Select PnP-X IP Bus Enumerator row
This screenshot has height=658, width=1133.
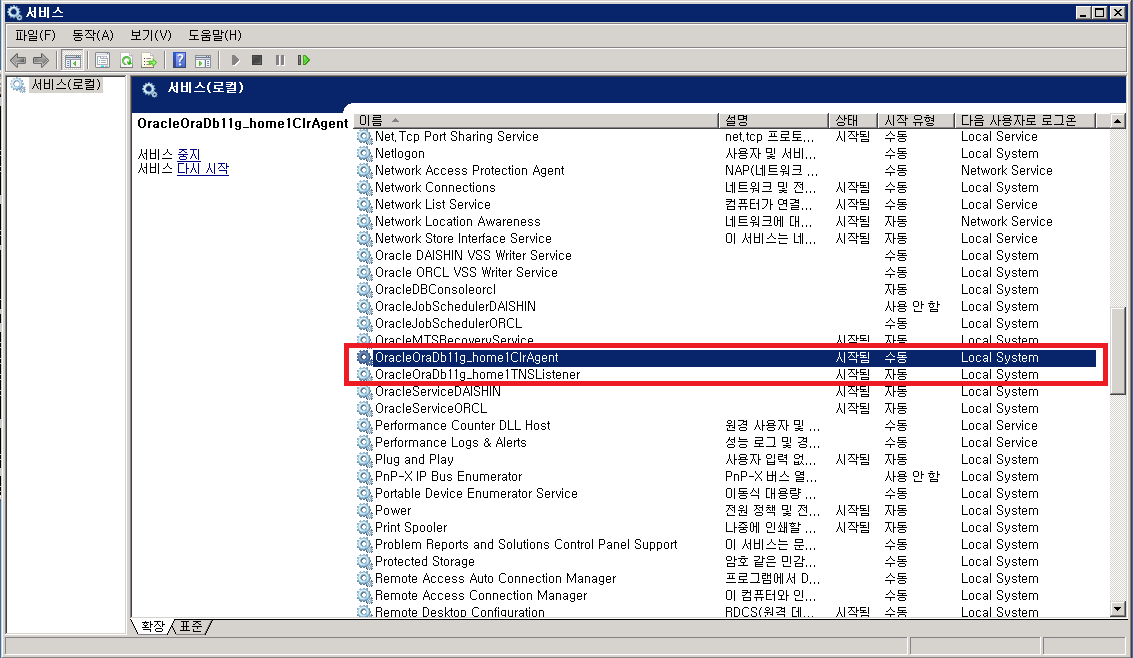(x=726, y=477)
